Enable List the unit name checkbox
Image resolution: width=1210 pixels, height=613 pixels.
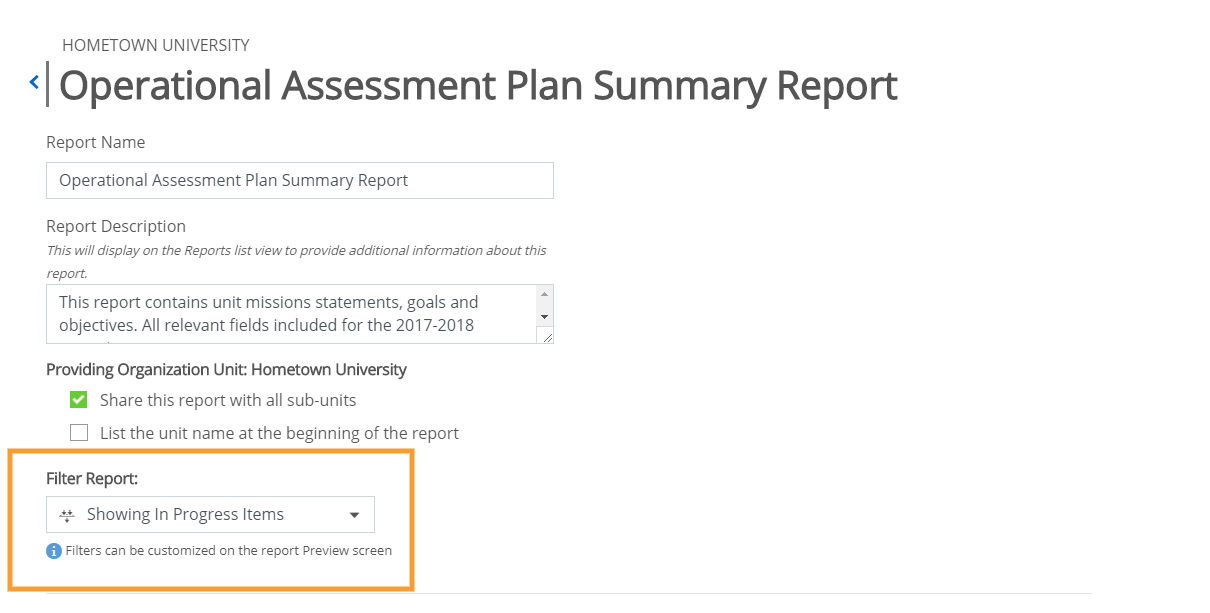tap(79, 433)
